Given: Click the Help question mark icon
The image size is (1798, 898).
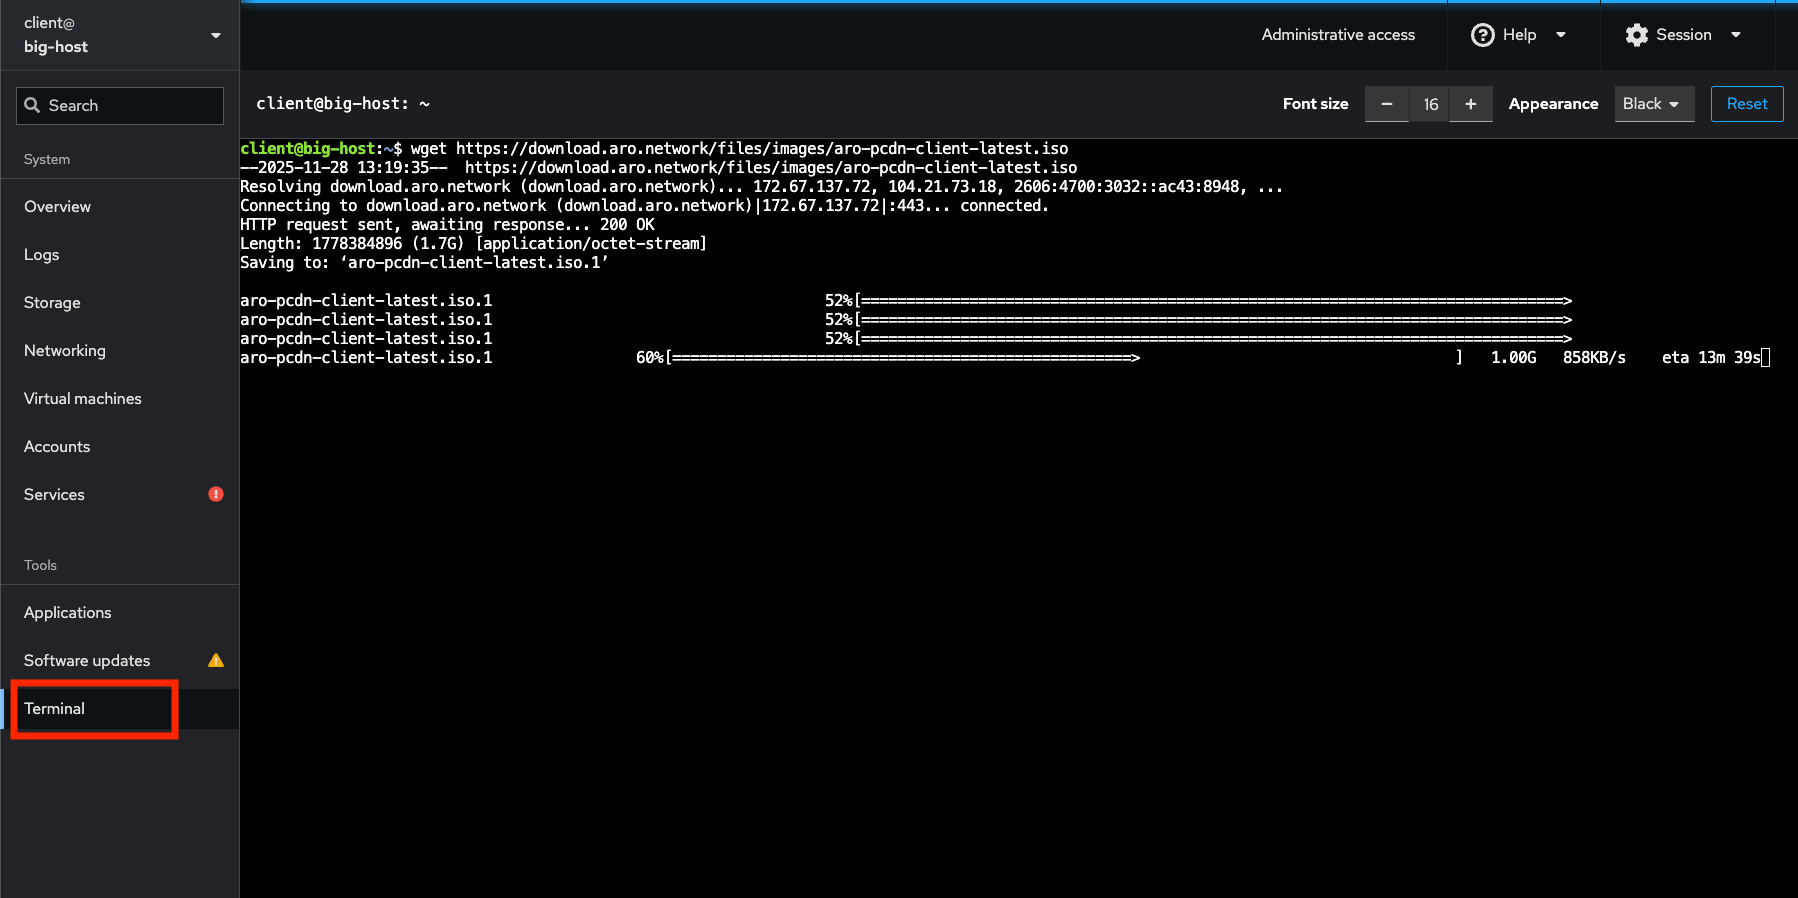Looking at the screenshot, I should tap(1482, 35).
